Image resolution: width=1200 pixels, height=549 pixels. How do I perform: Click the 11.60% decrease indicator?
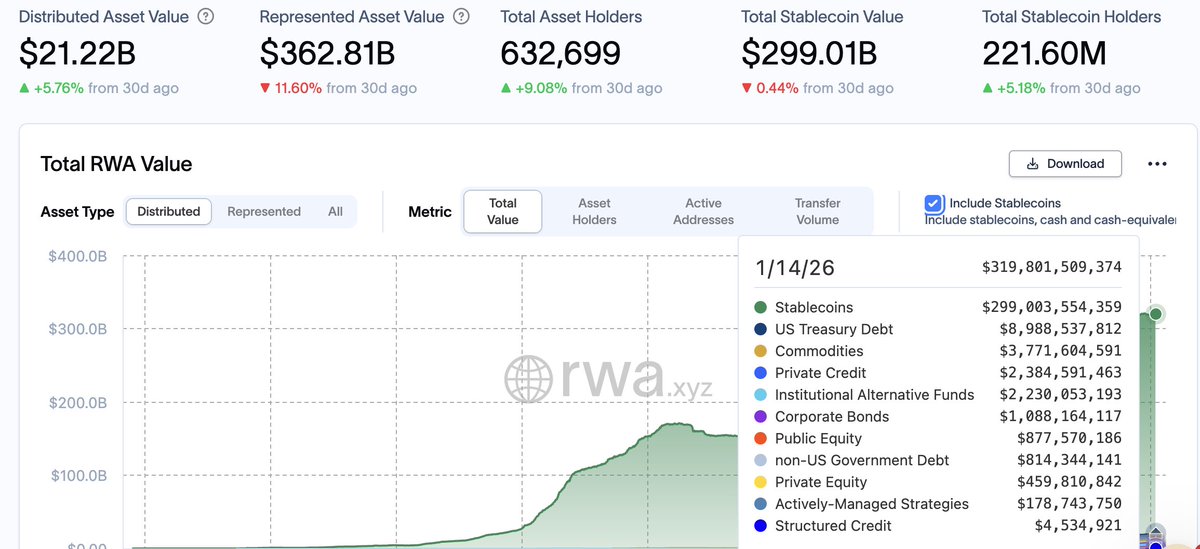[x=291, y=88]
